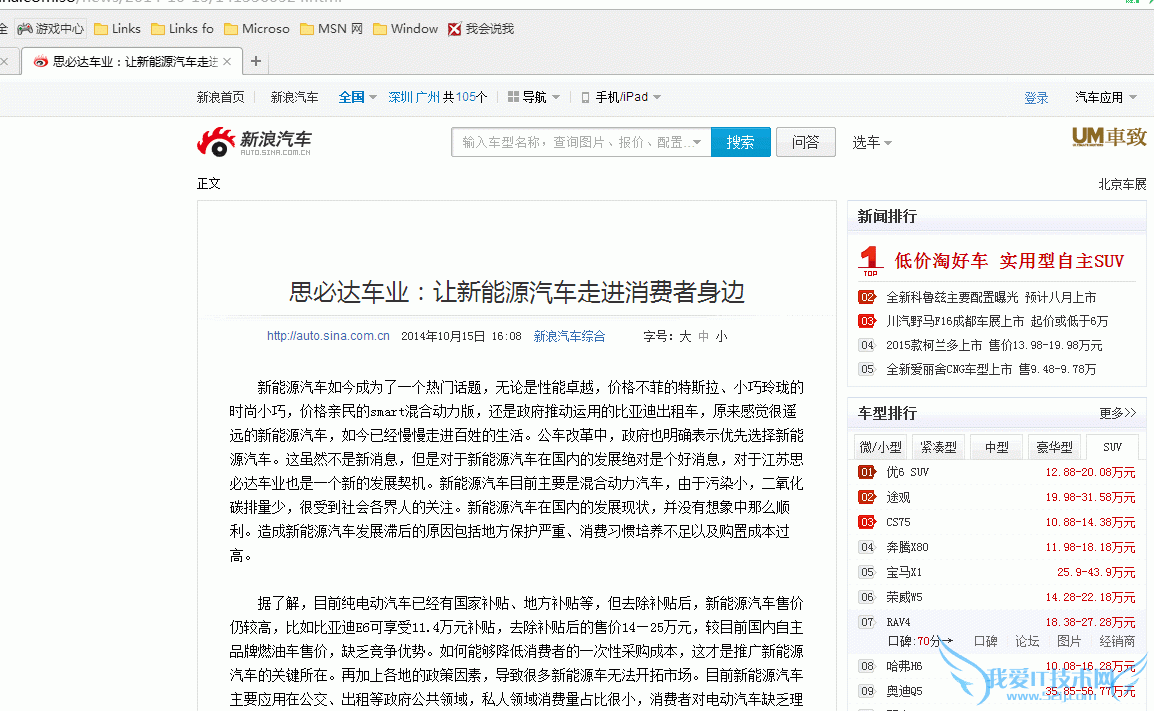Select the 豪华型 car ranking tab
The height and width of the screenshot is (711, 1154).
click(x=1052, y=447)
